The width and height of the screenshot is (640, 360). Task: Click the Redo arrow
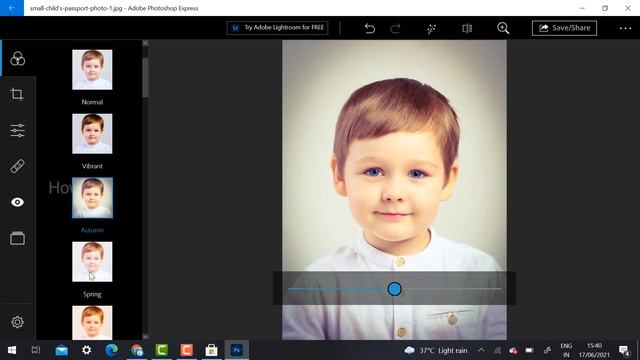coord(395,28)
